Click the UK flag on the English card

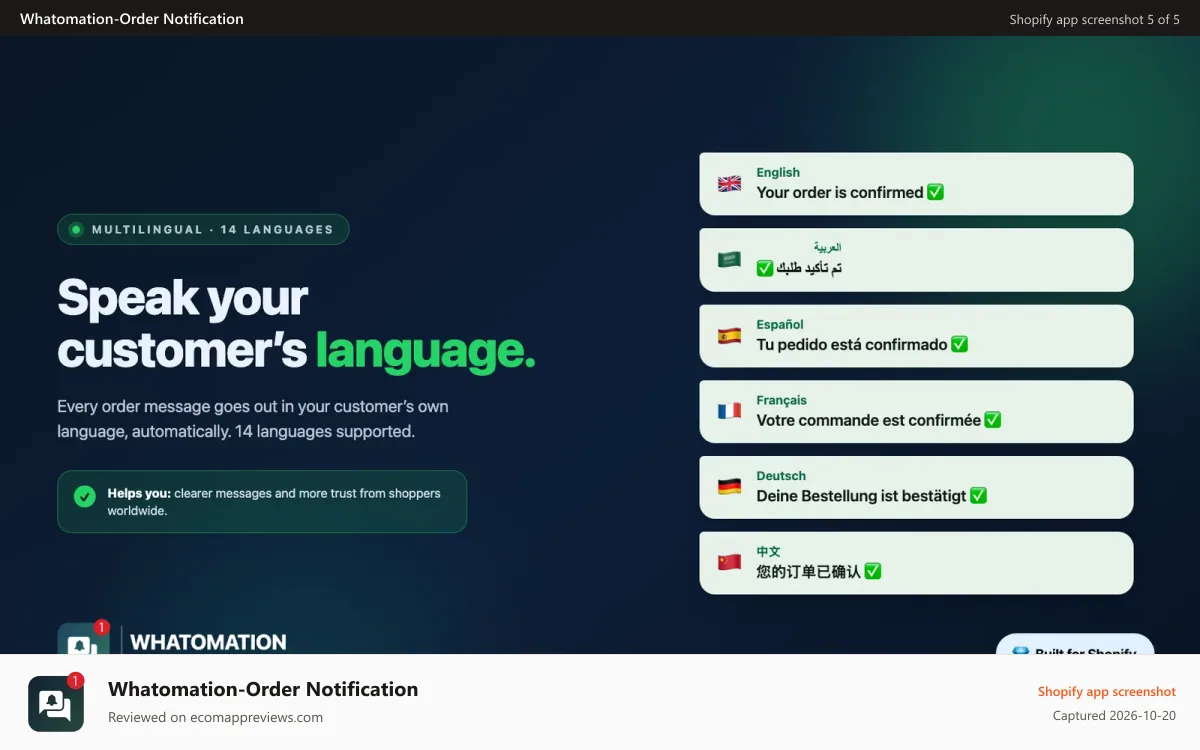pos(729,184)
